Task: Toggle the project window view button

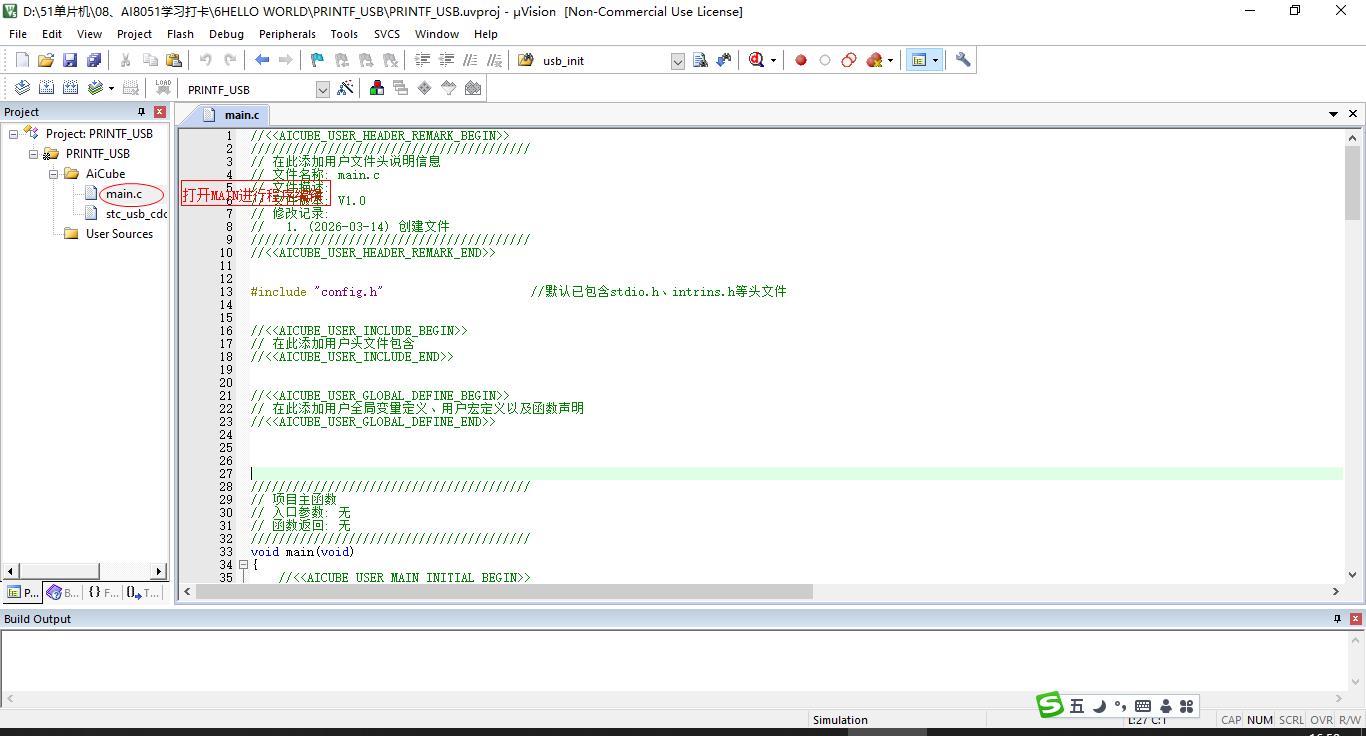Action: click(x=918, y=60)
